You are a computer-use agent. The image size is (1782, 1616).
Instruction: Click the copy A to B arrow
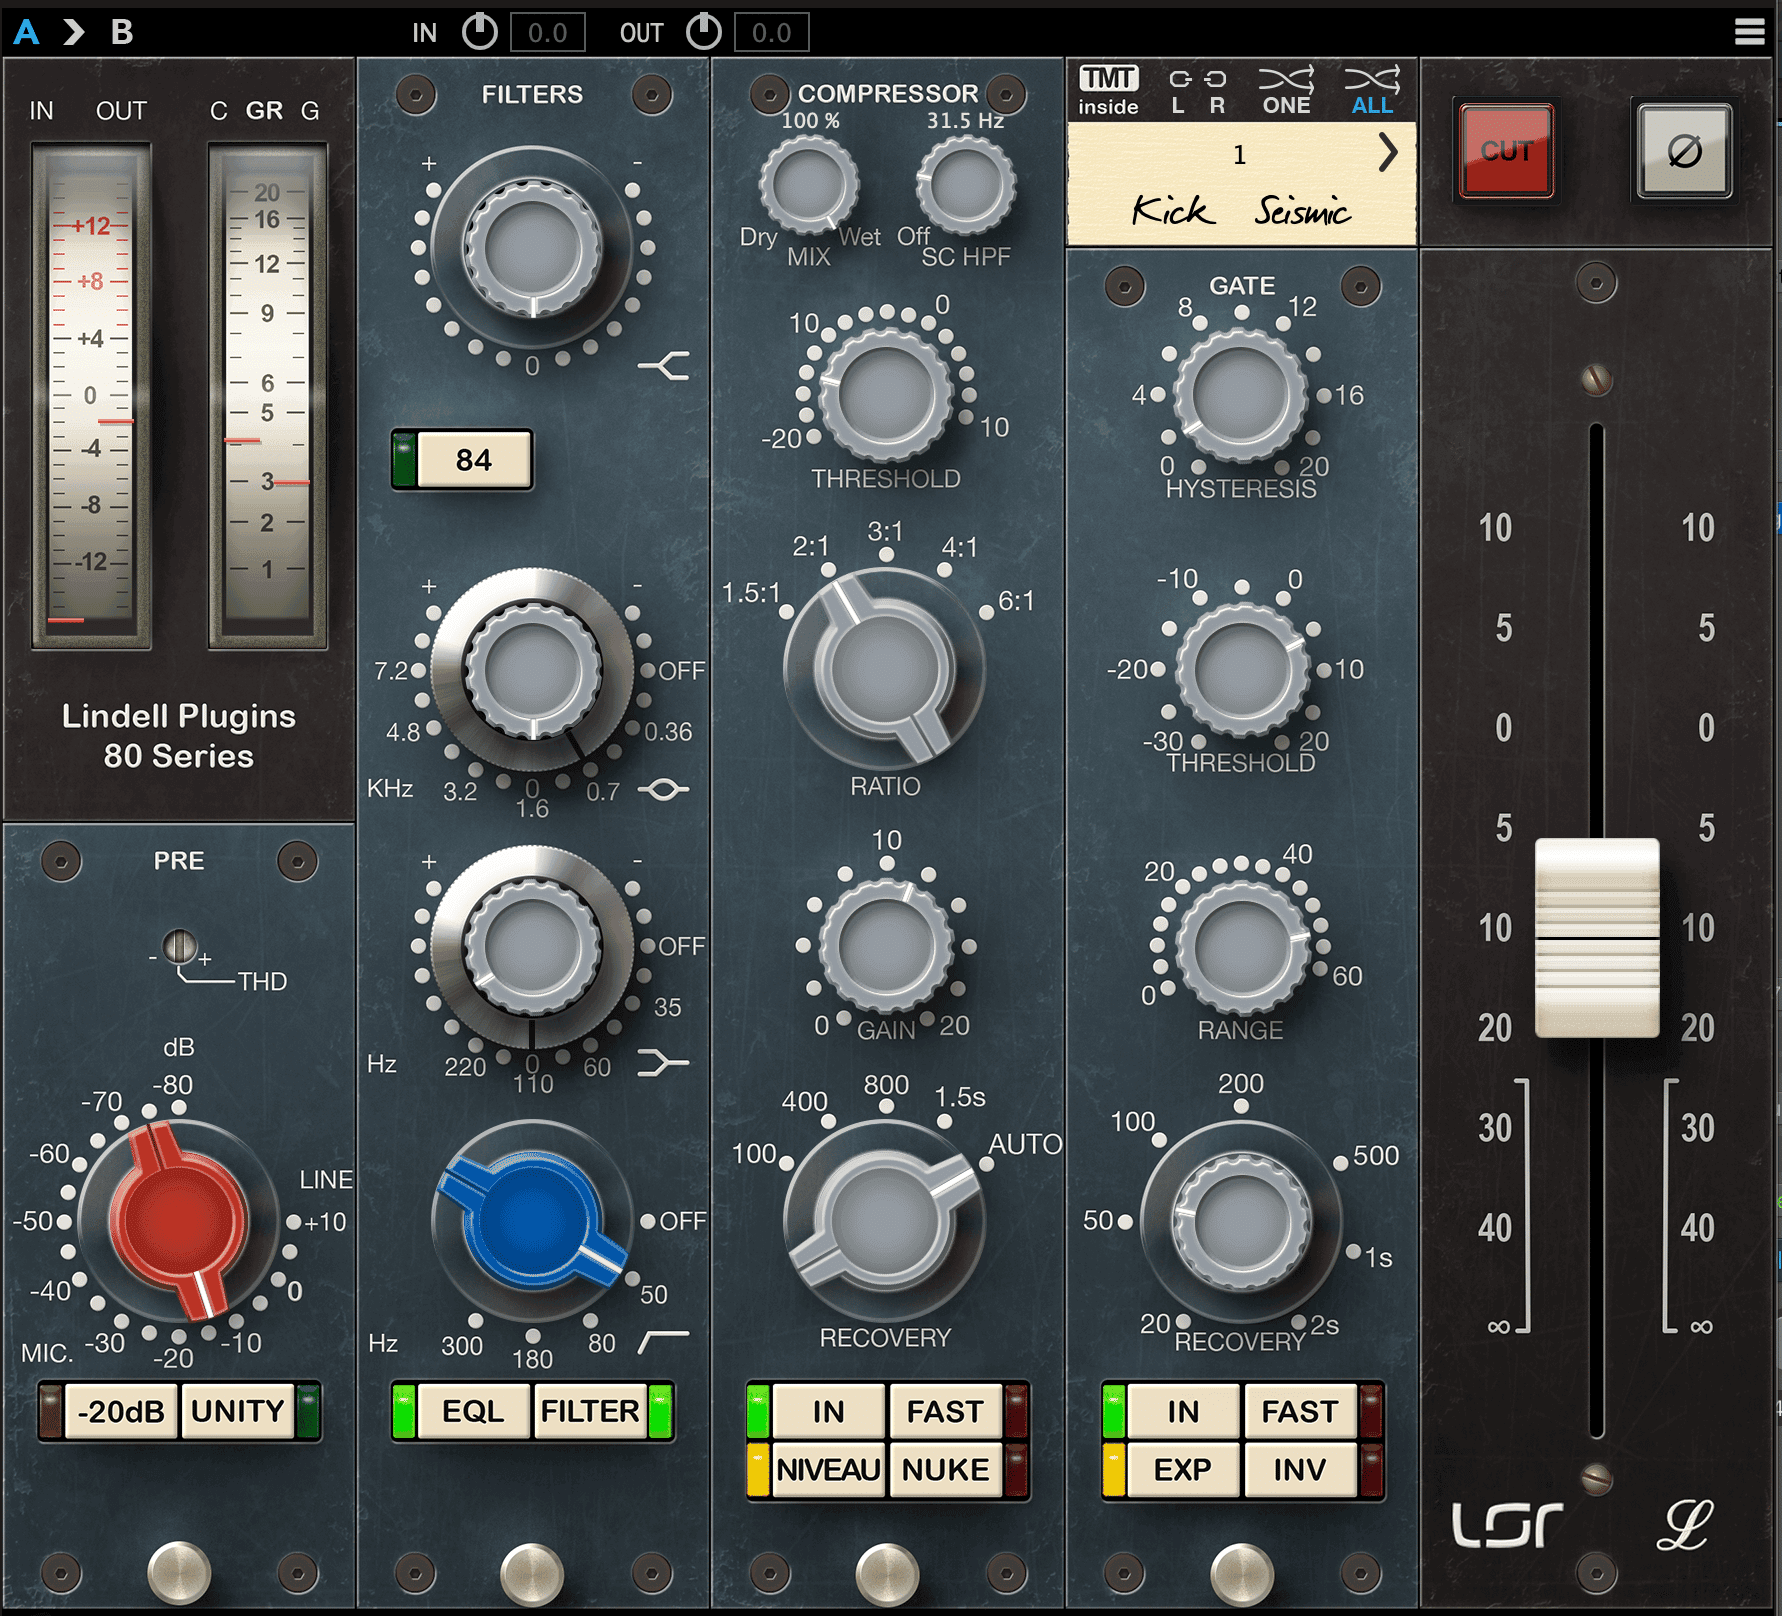[x=74, y=32]
